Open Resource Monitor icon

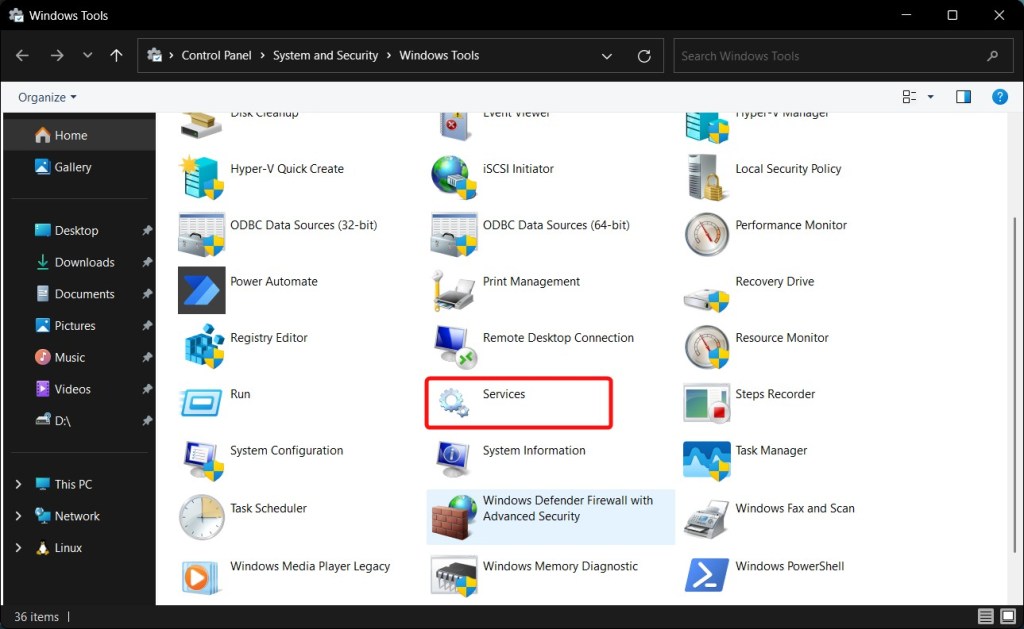[x=706, y=346]
